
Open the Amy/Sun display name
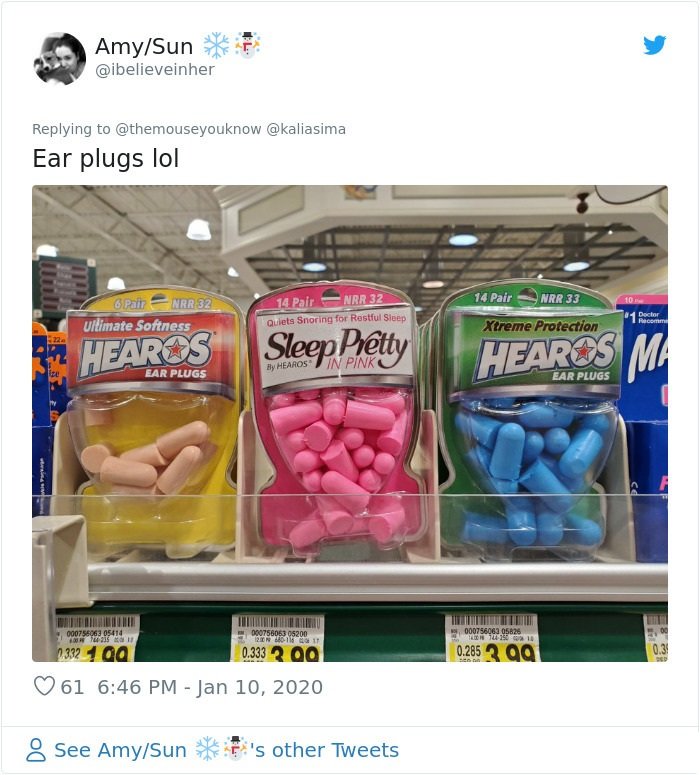pos(144,46)
